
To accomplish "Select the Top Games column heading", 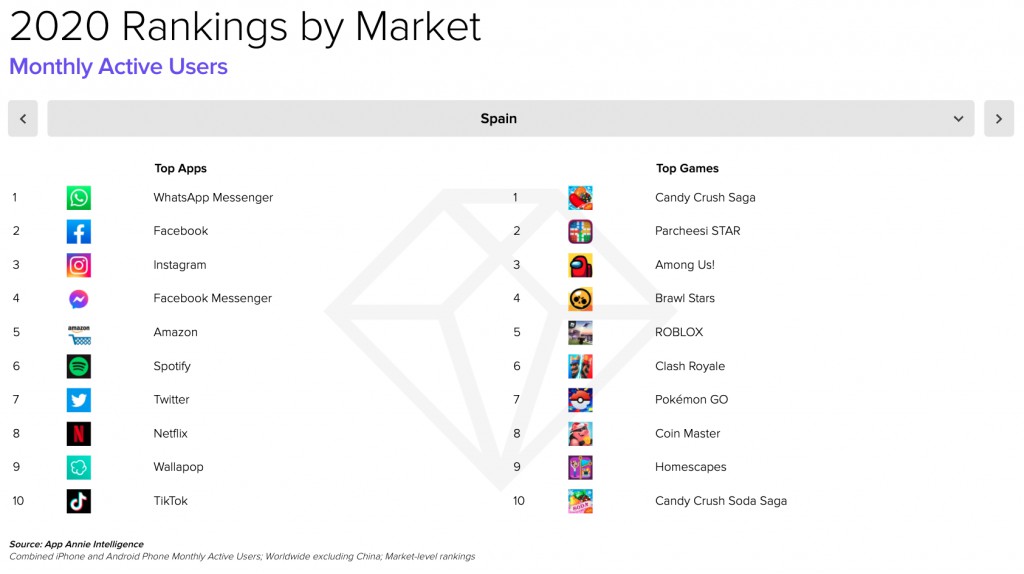I will 687,168.
